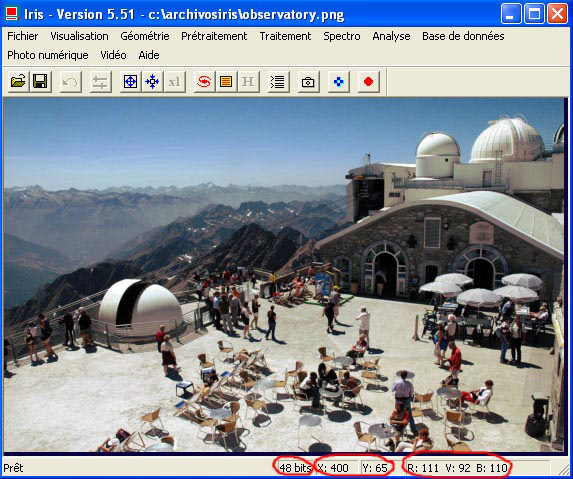Viewport: 573px width, 479px height.
Task: Click the 48 bits status bar field
Action: pyautogui.click(x=294, y=468)
